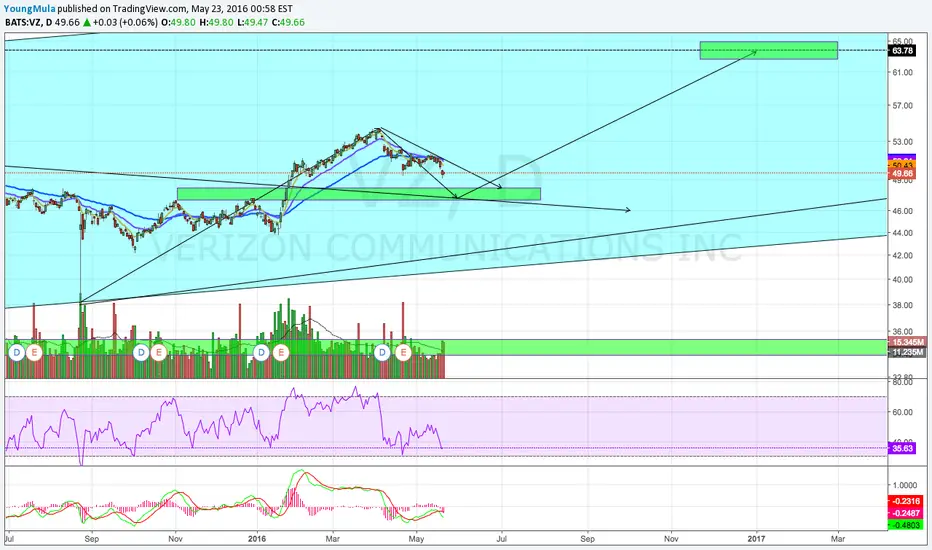This screenshot has height=550, width=932.
Task: Show the dividend D marker in April 2016
Action: tap(382, 353)
